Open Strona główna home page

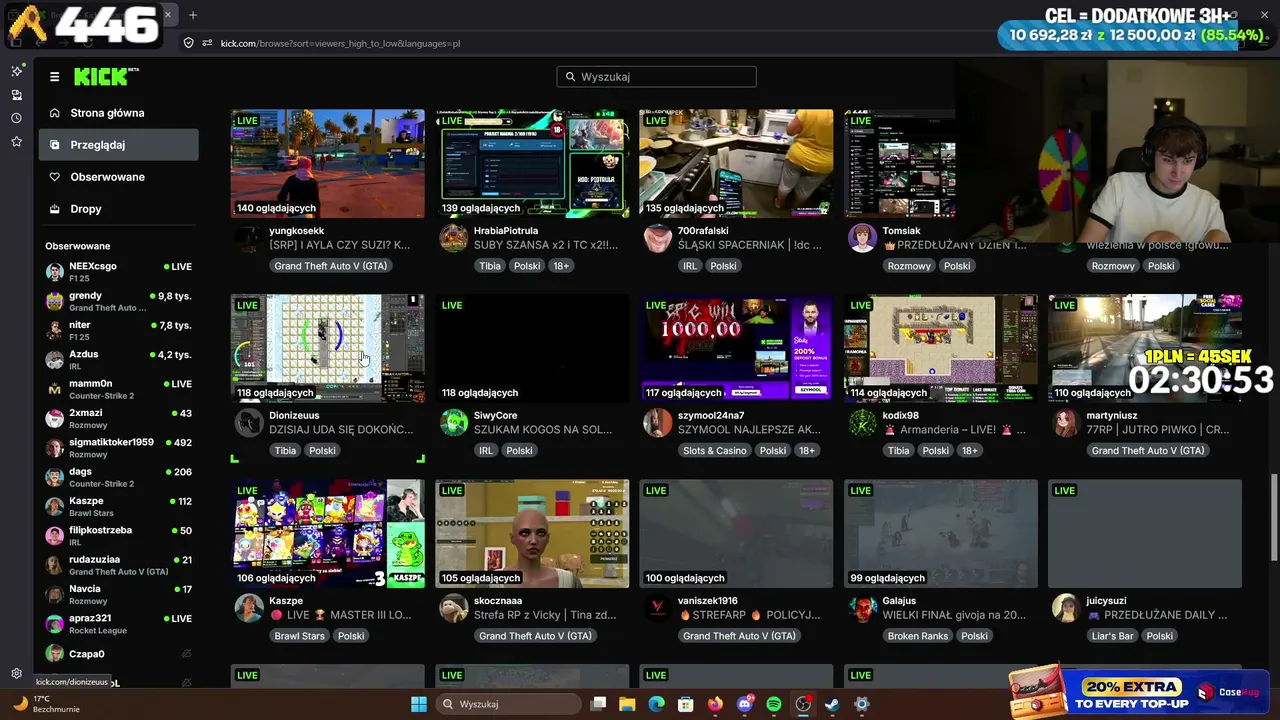click(107, 113)
